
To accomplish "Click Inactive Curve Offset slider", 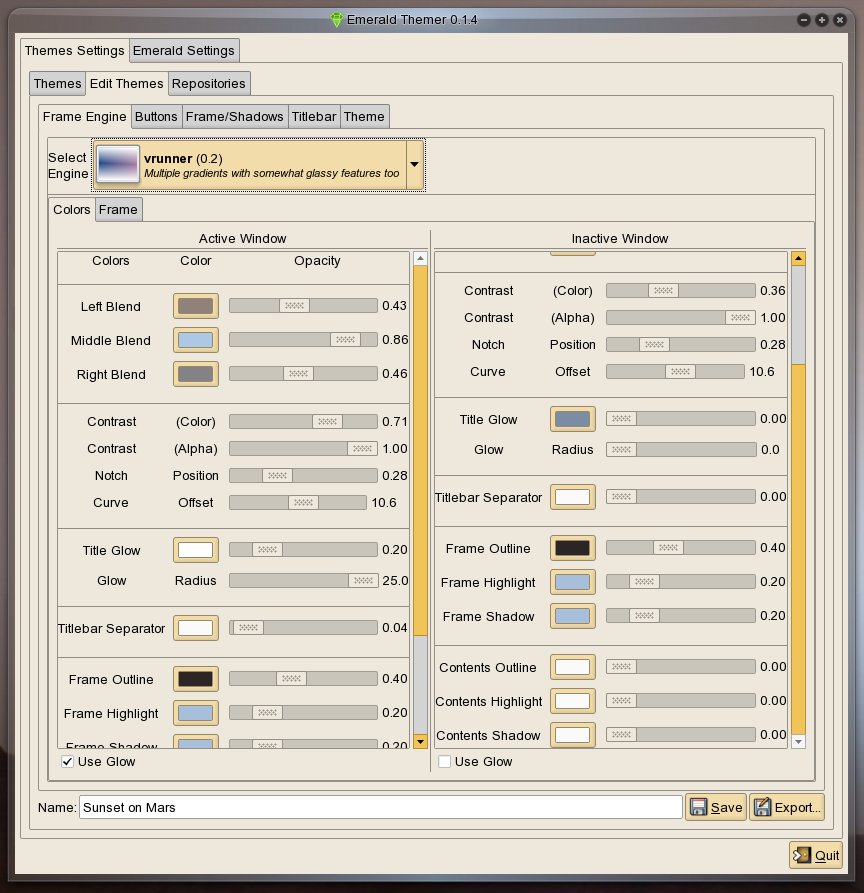I will pyautogui.click(x=675, y=371).
